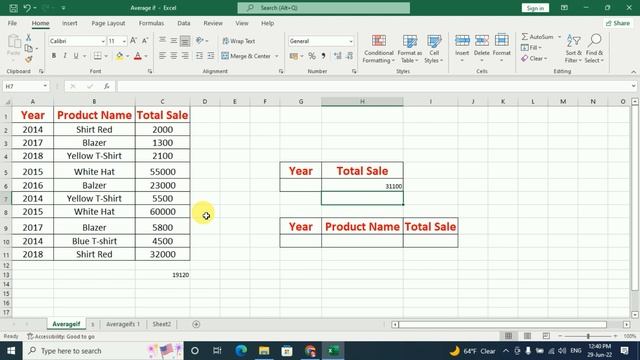
Task: Open the font size dropdown
Action: pyautogui.click(x=124, y=41)
